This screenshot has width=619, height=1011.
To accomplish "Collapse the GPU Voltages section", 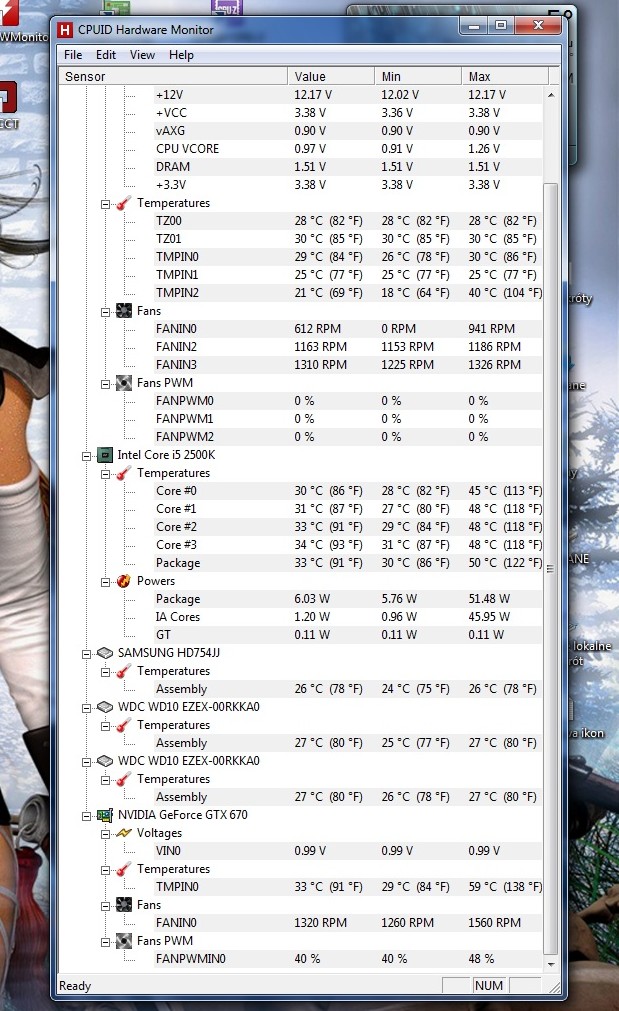I will [x=105, y=834].
